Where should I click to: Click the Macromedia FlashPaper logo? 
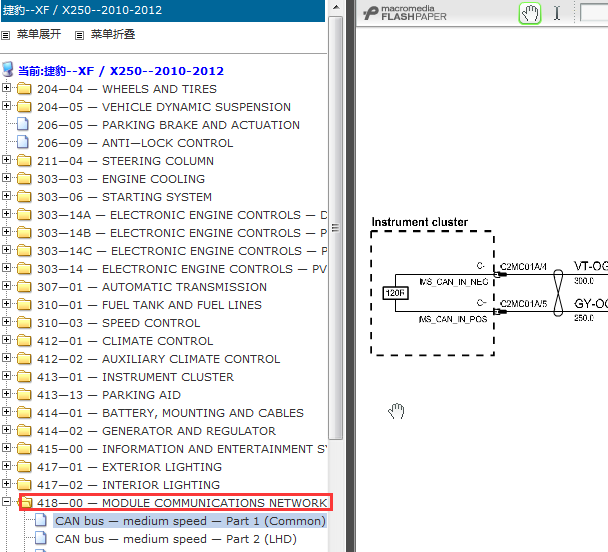[x=405, y=13]
